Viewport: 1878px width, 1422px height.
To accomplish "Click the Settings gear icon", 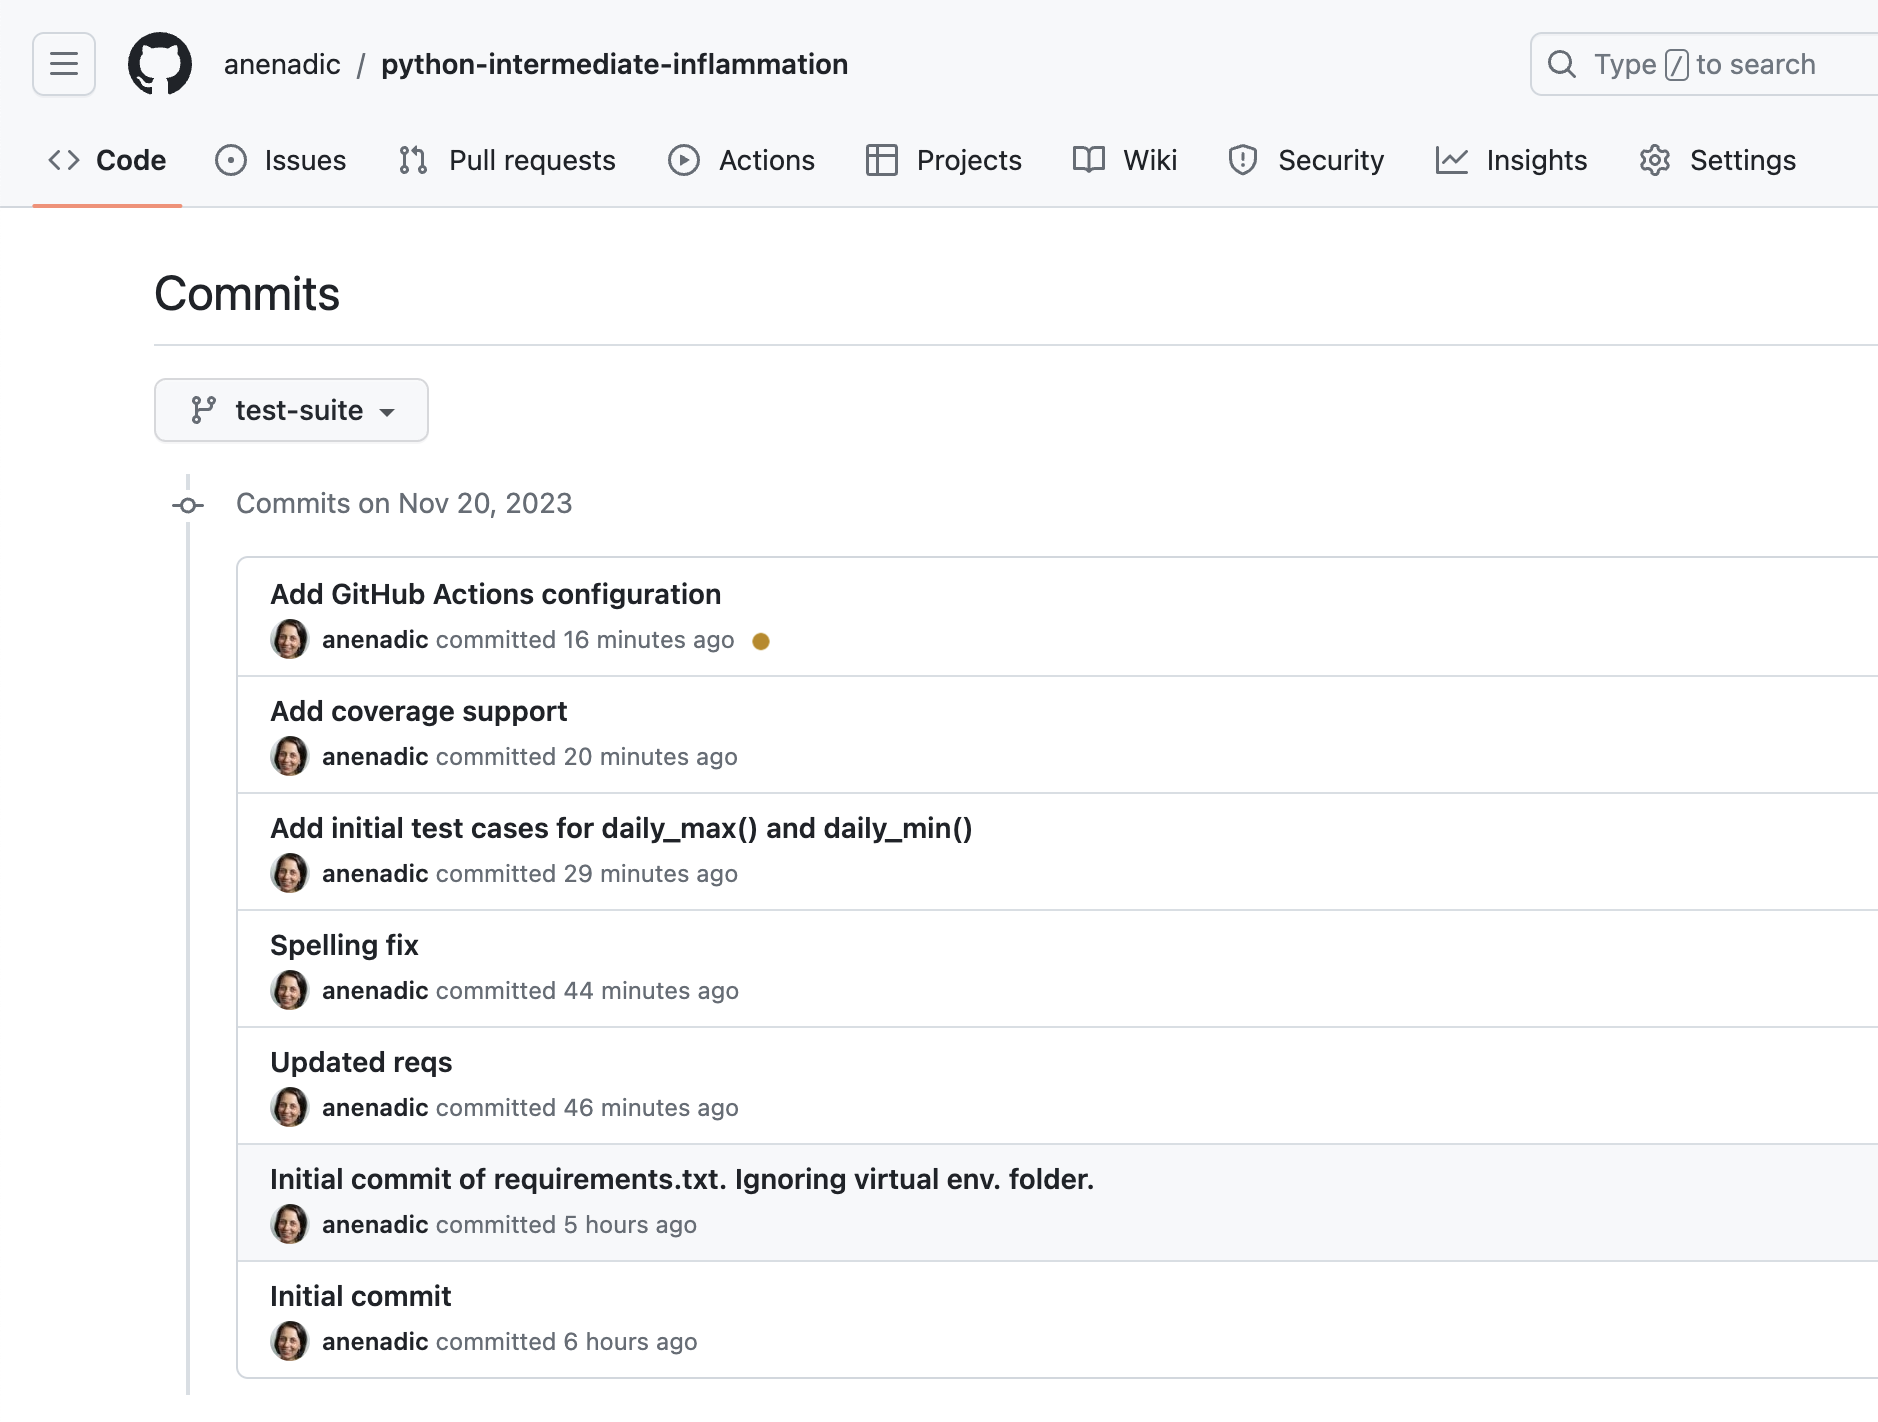I will point(1656,160).
